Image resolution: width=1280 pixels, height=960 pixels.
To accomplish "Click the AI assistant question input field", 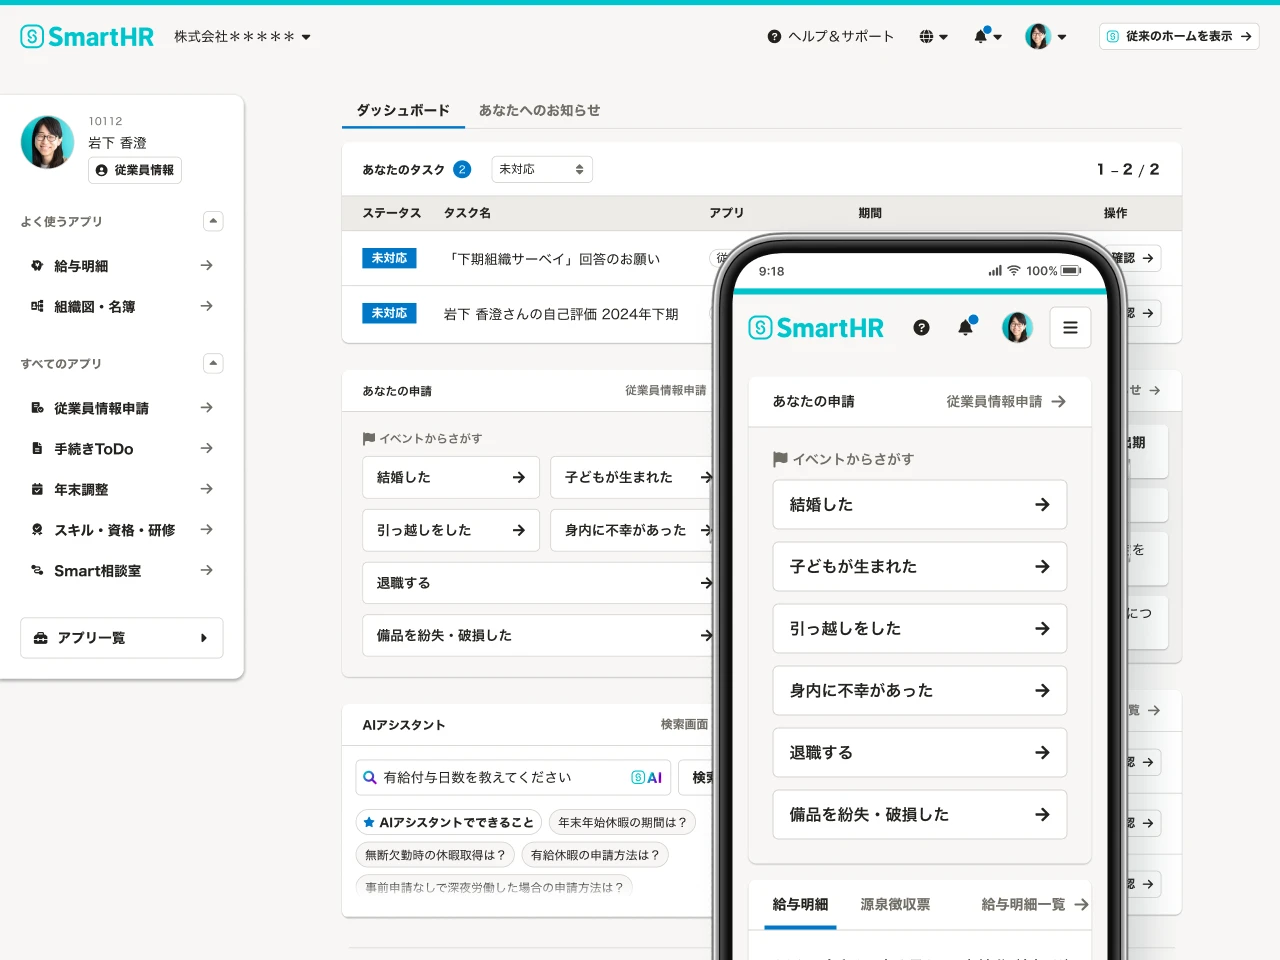I will pyautogui.click(x=513, y=777).
